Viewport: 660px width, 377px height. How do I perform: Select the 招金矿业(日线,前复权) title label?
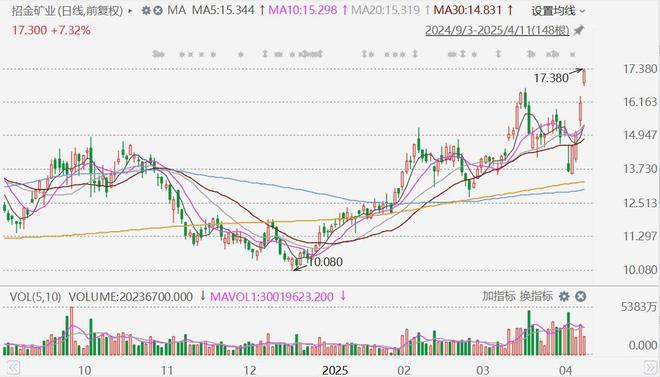point(67,11)
